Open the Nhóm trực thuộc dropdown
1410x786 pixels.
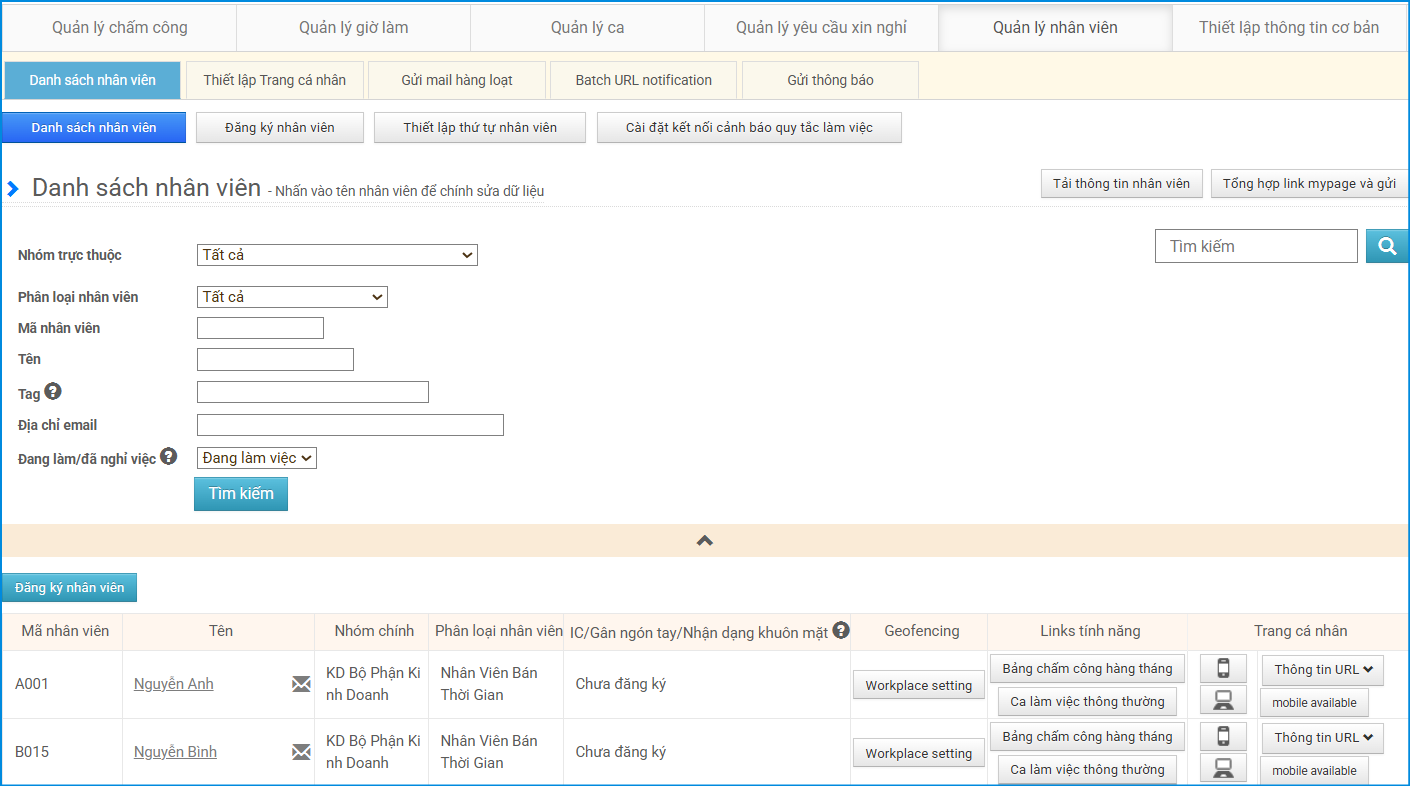point(337,255)
